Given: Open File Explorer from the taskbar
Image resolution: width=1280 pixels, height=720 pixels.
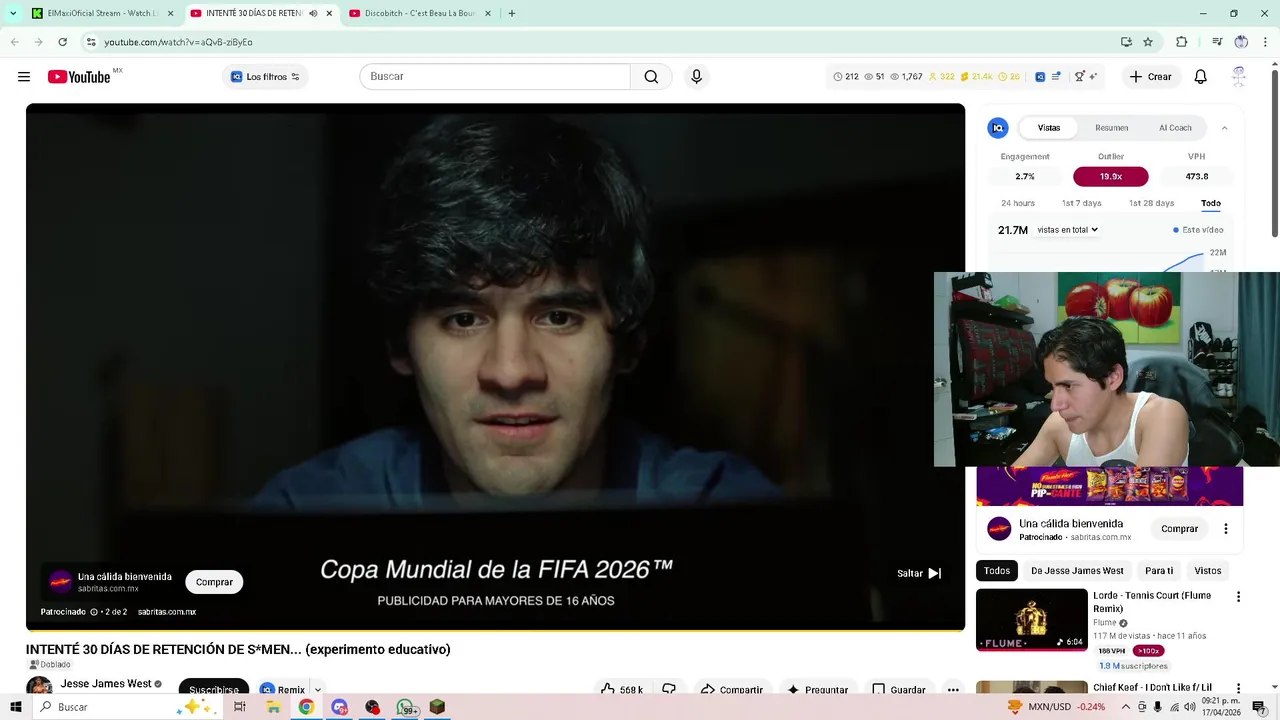Looking at the screenshot, I should click(x=273, y=707).
